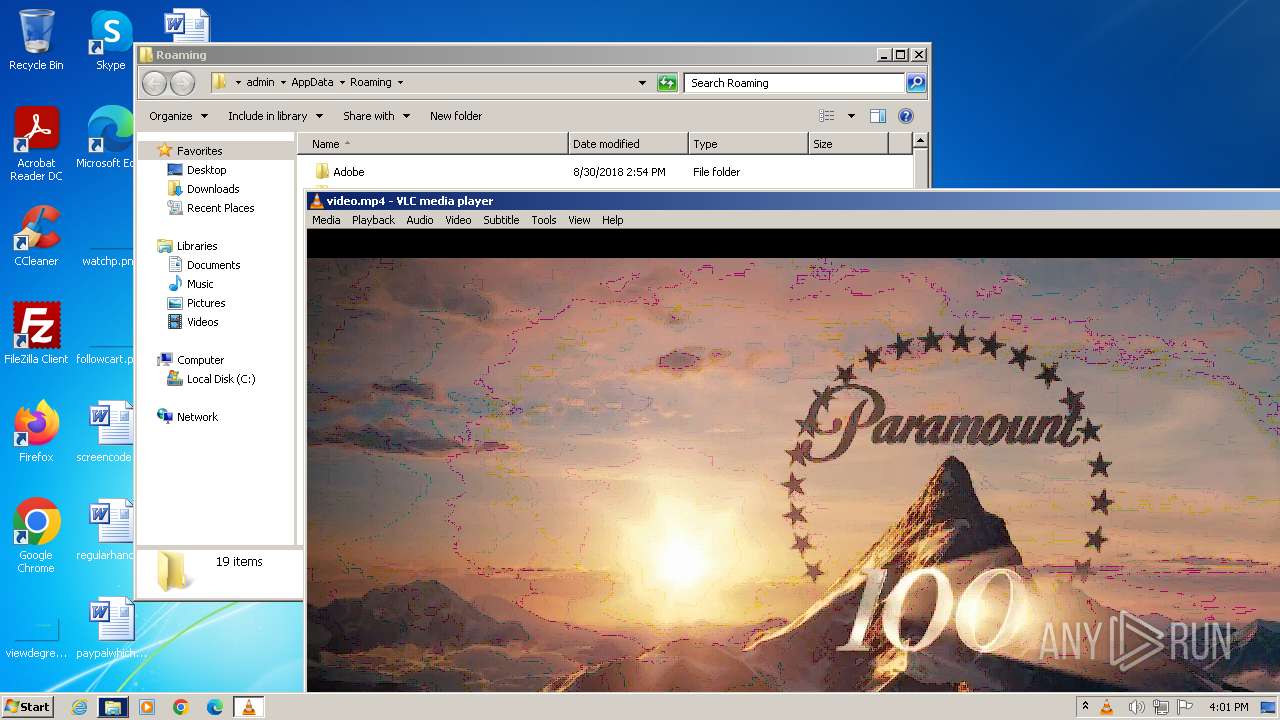Select the screencode Word document icon
The image size is (1280, 720).
(x=108, y=432)
